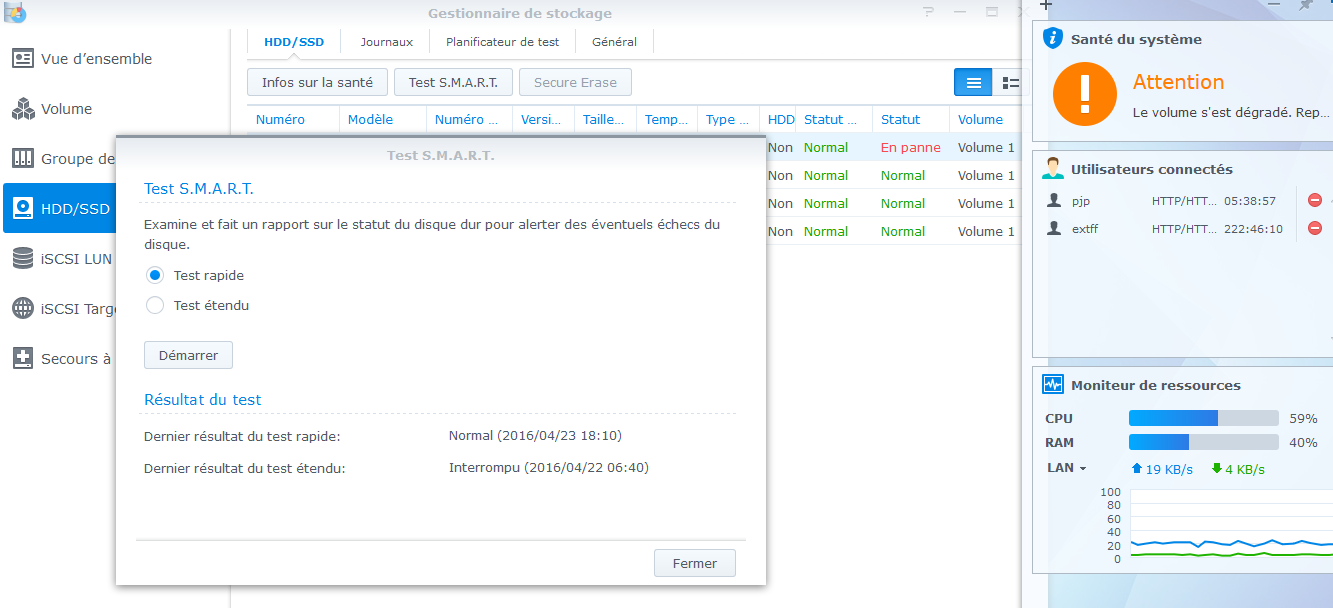
Task: Click the RAM usage bar
Action: (1204, 442)
